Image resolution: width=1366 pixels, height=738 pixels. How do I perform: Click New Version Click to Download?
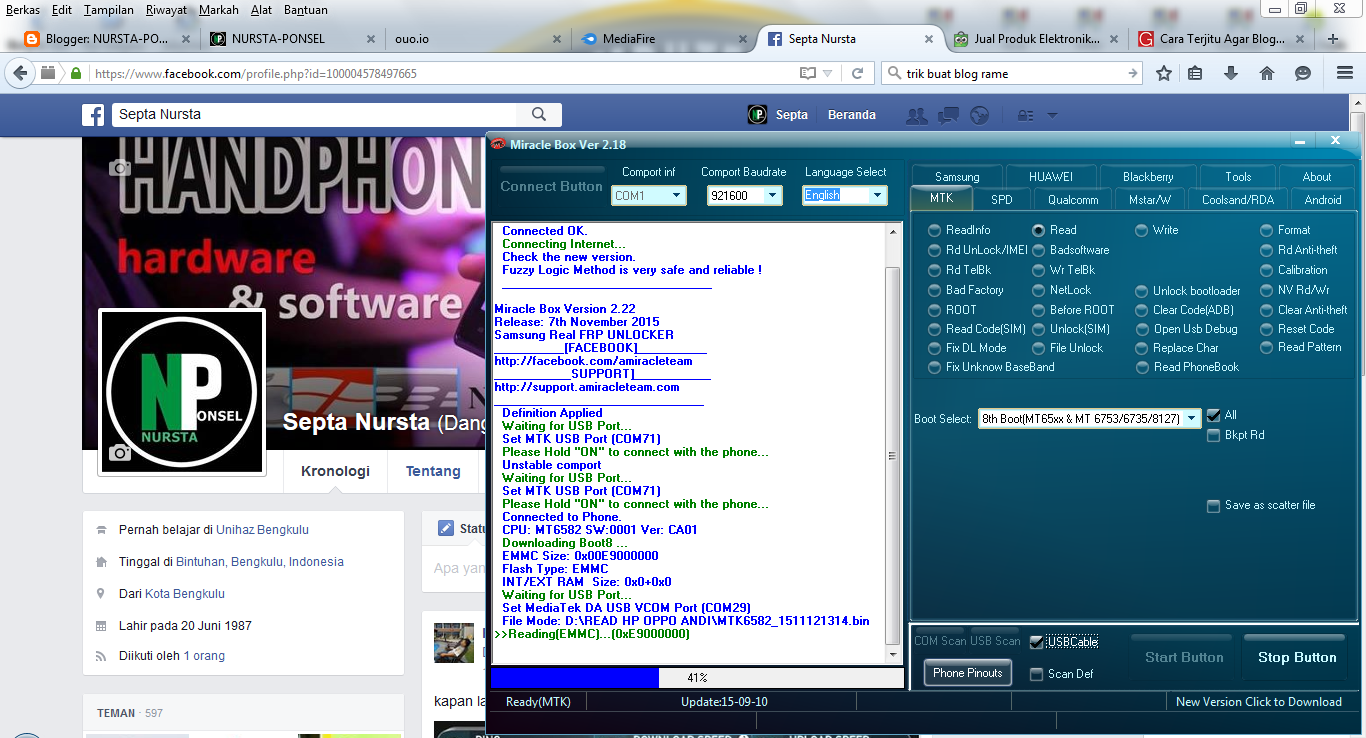(x=1258, y=702)
